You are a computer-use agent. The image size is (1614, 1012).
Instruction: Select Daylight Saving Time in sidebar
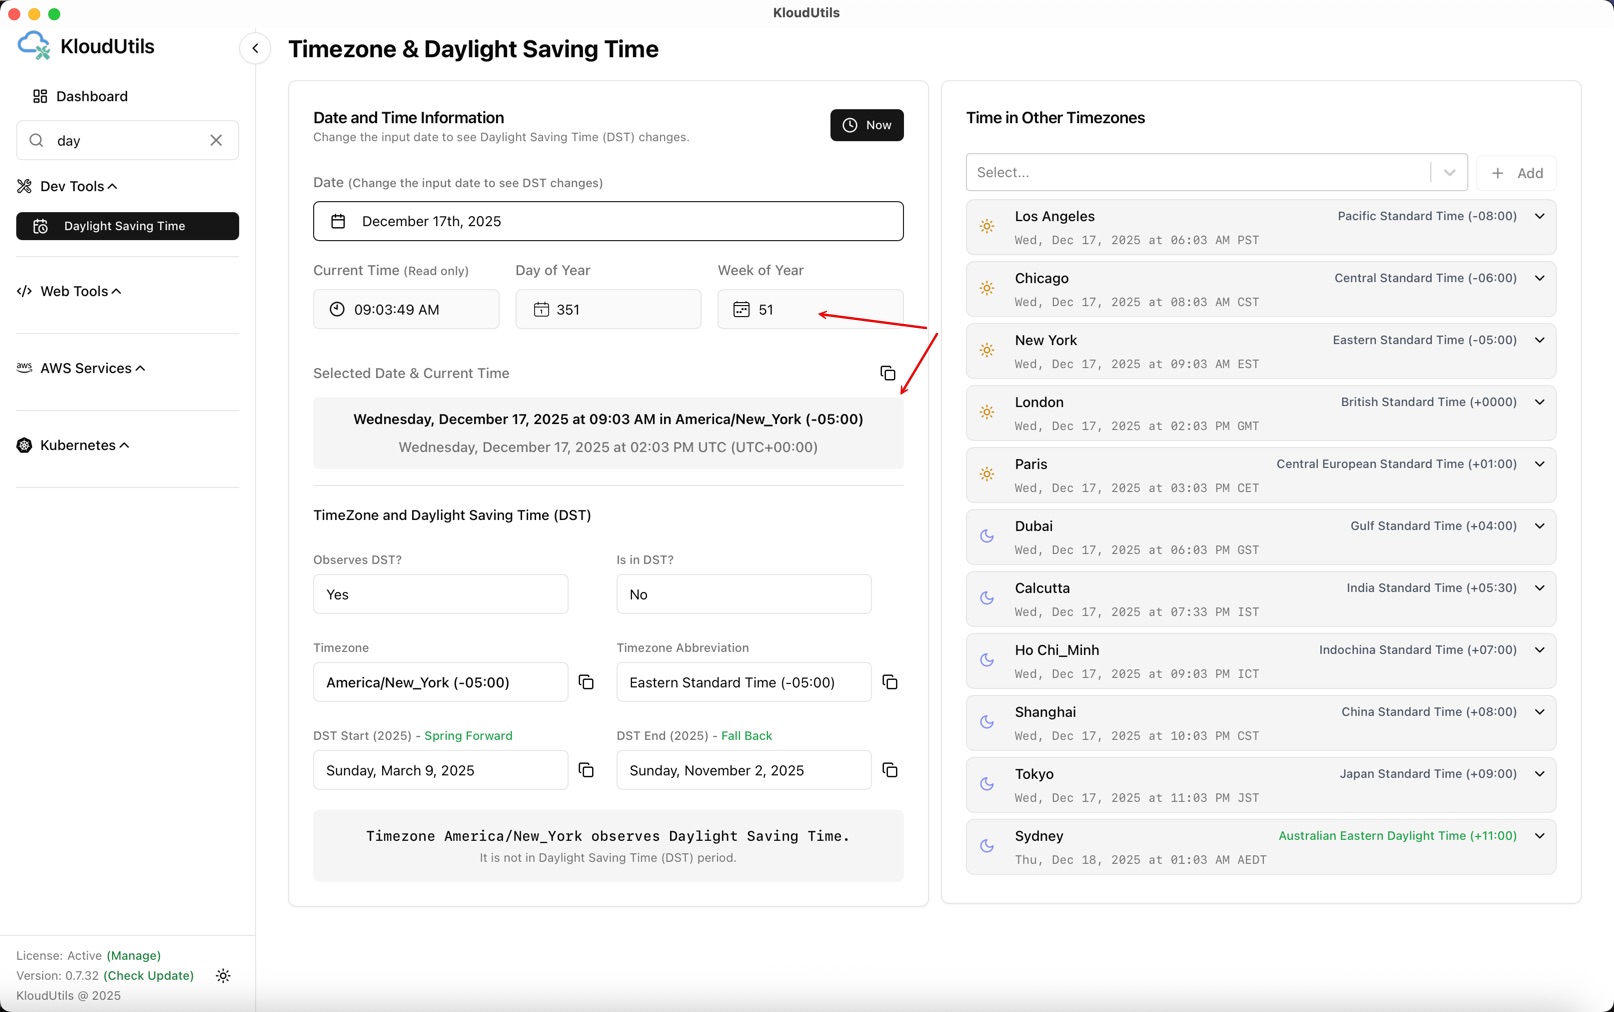(x=127, y=226)
